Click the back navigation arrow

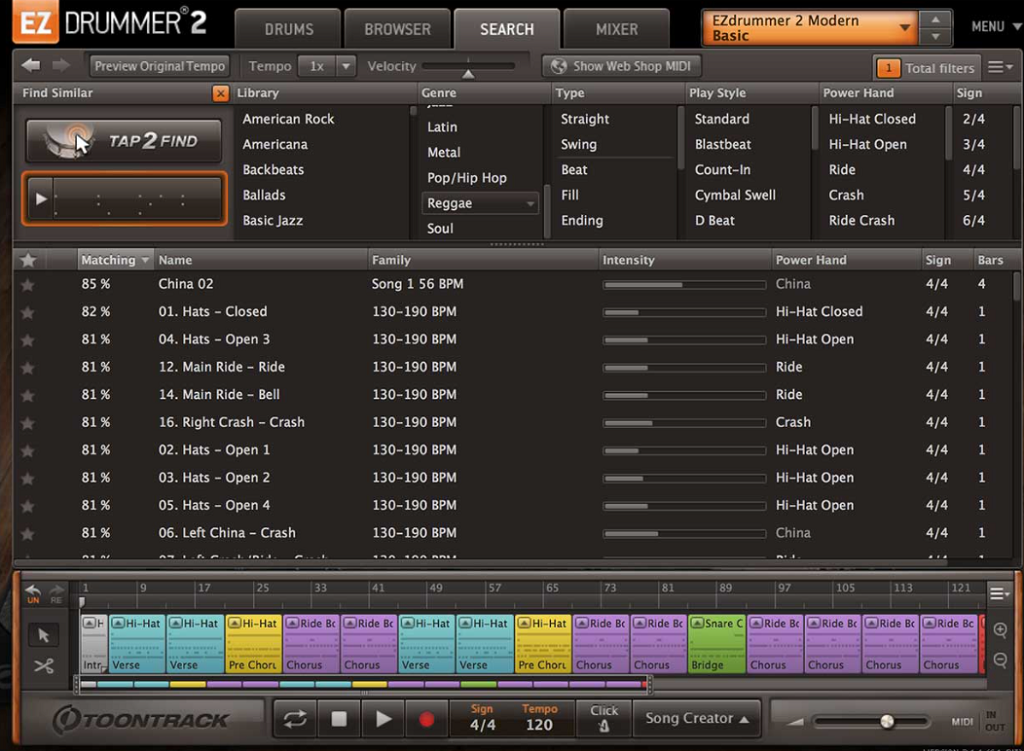pyautogui.click(x=30, y=65)
